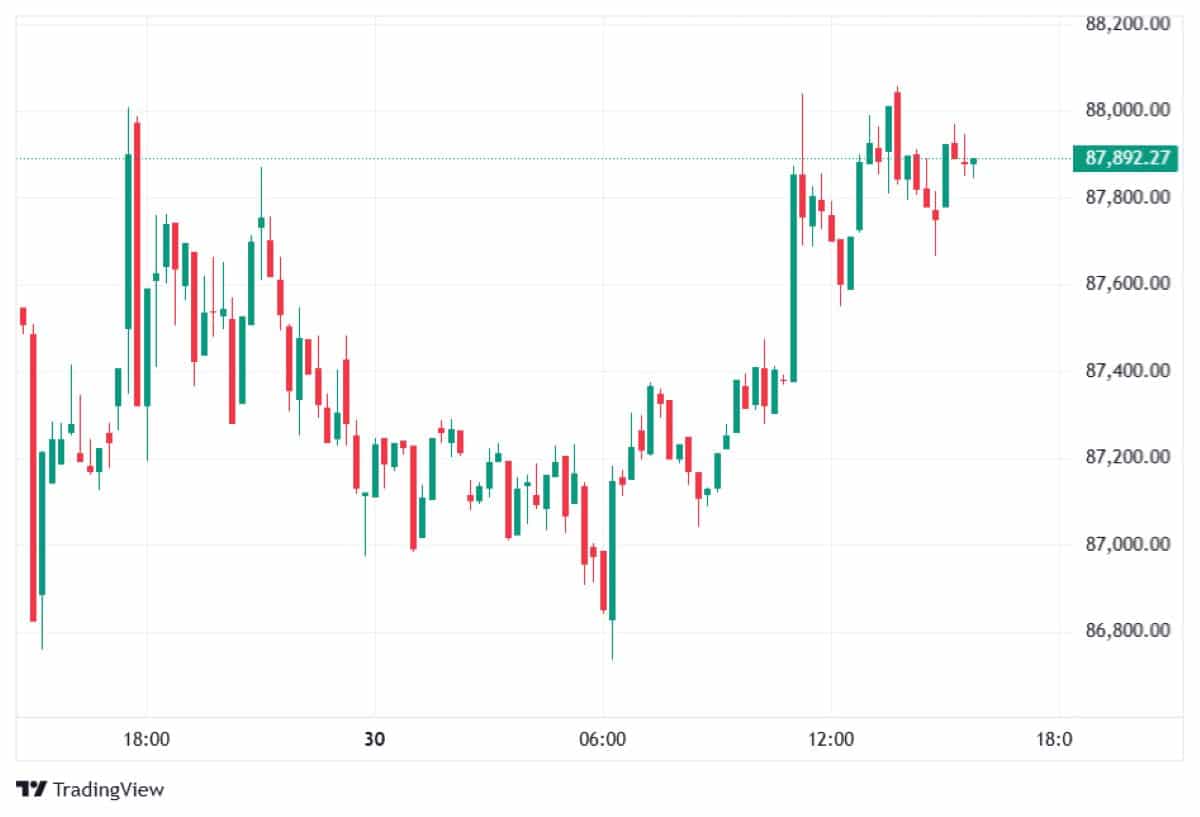1200x817 pixels.
Task: Click the large red candle at chart's left edge
Action: [33, 477]
